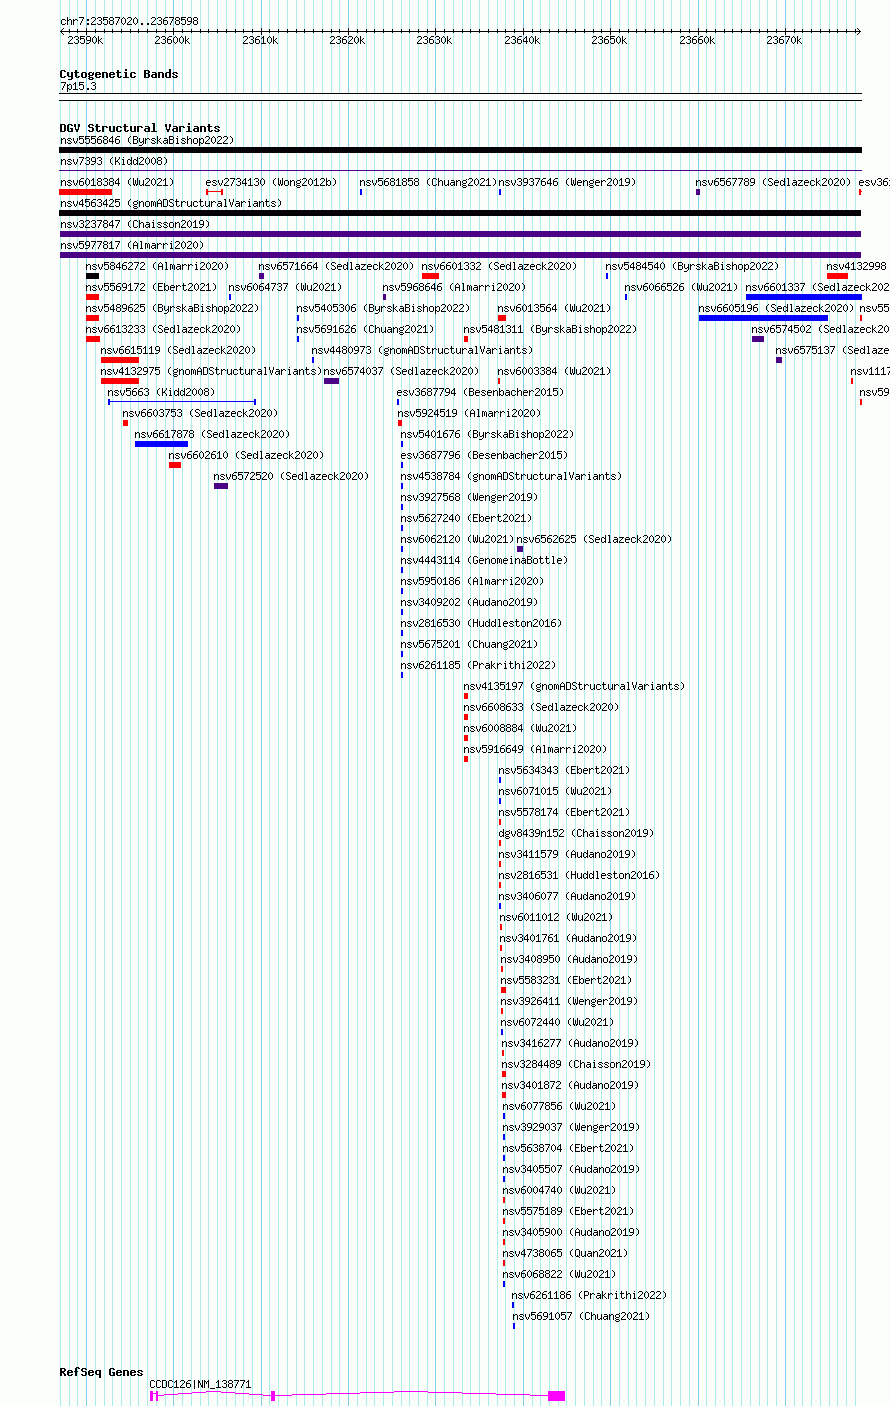Open variant nsv6603753 (Sedlazeck2020)

200,413
